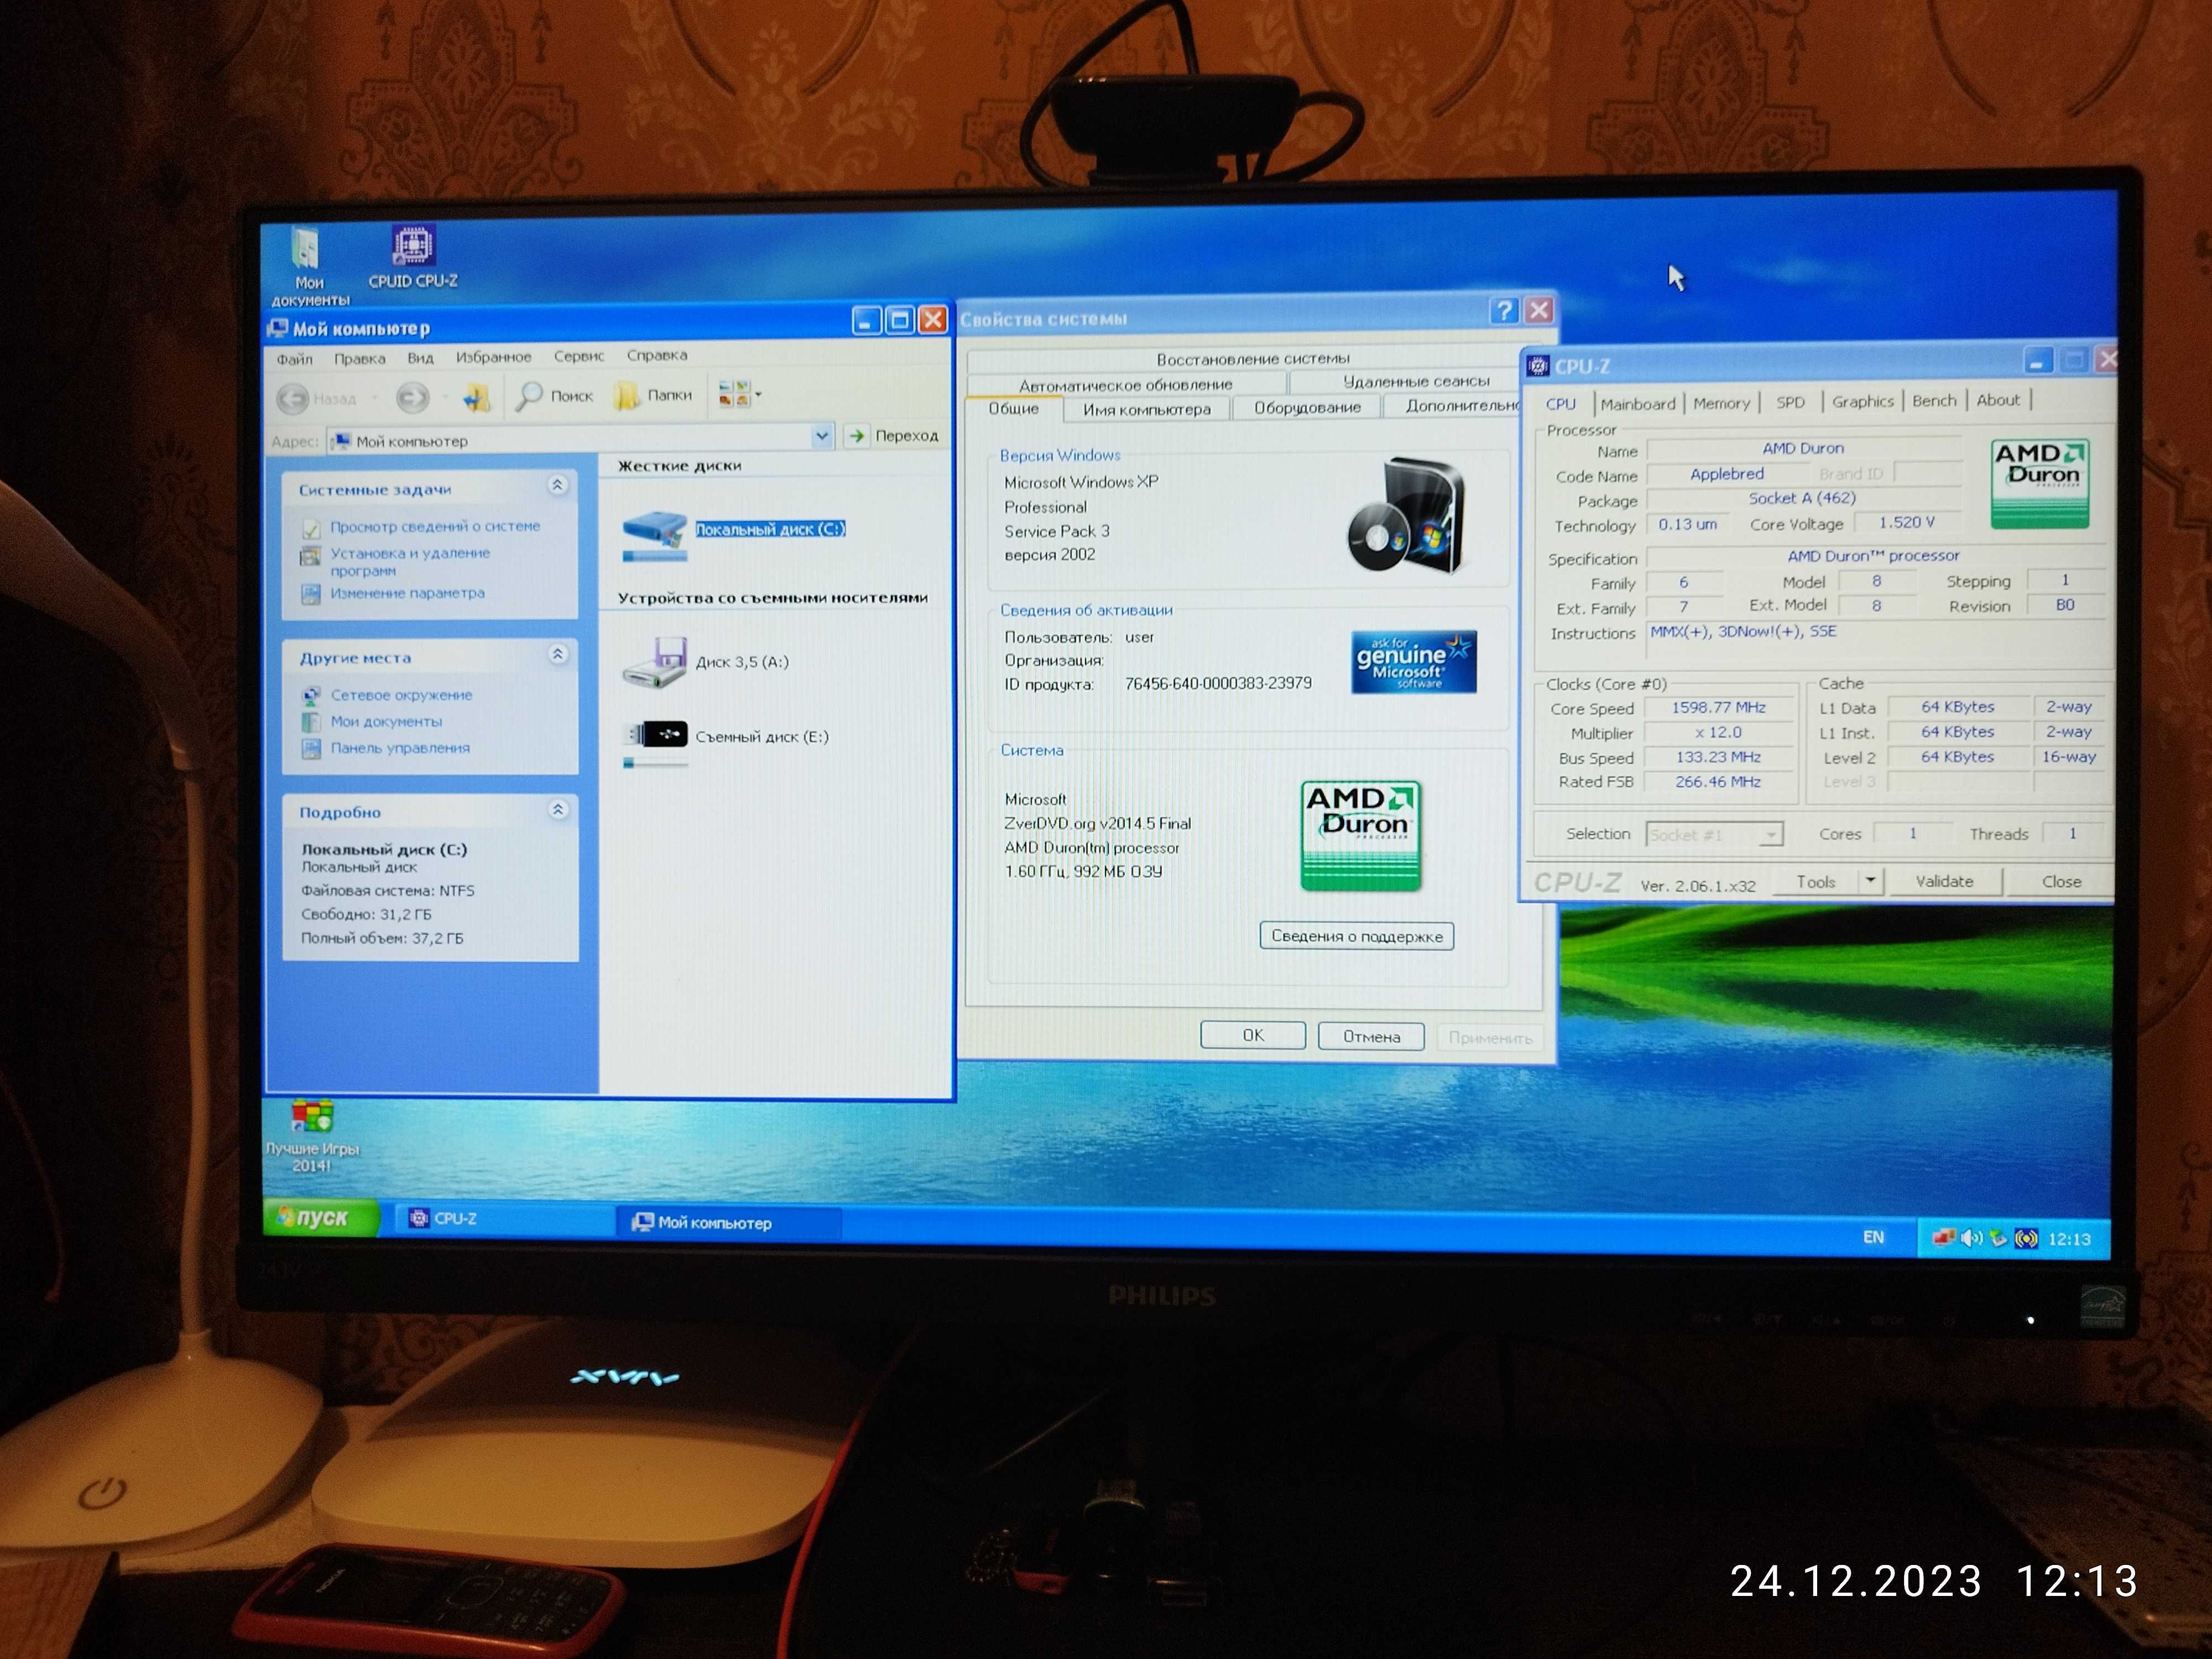
Task: Click the help question mark button
Action: coord(1504,311)
